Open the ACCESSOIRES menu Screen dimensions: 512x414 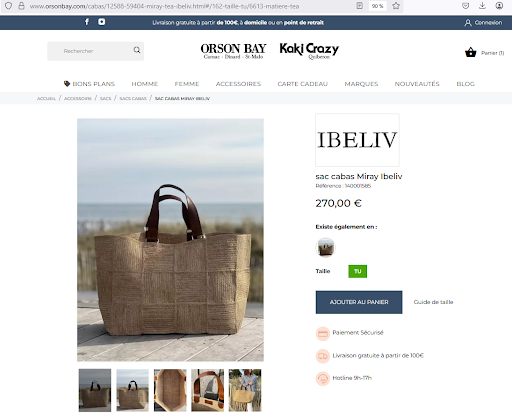tap(238, 84)
